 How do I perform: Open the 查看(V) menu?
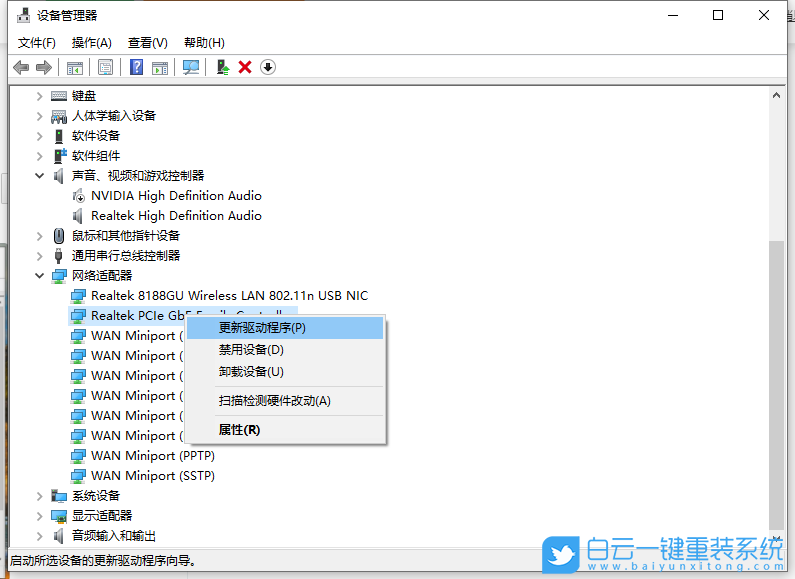tap(147, 43)
